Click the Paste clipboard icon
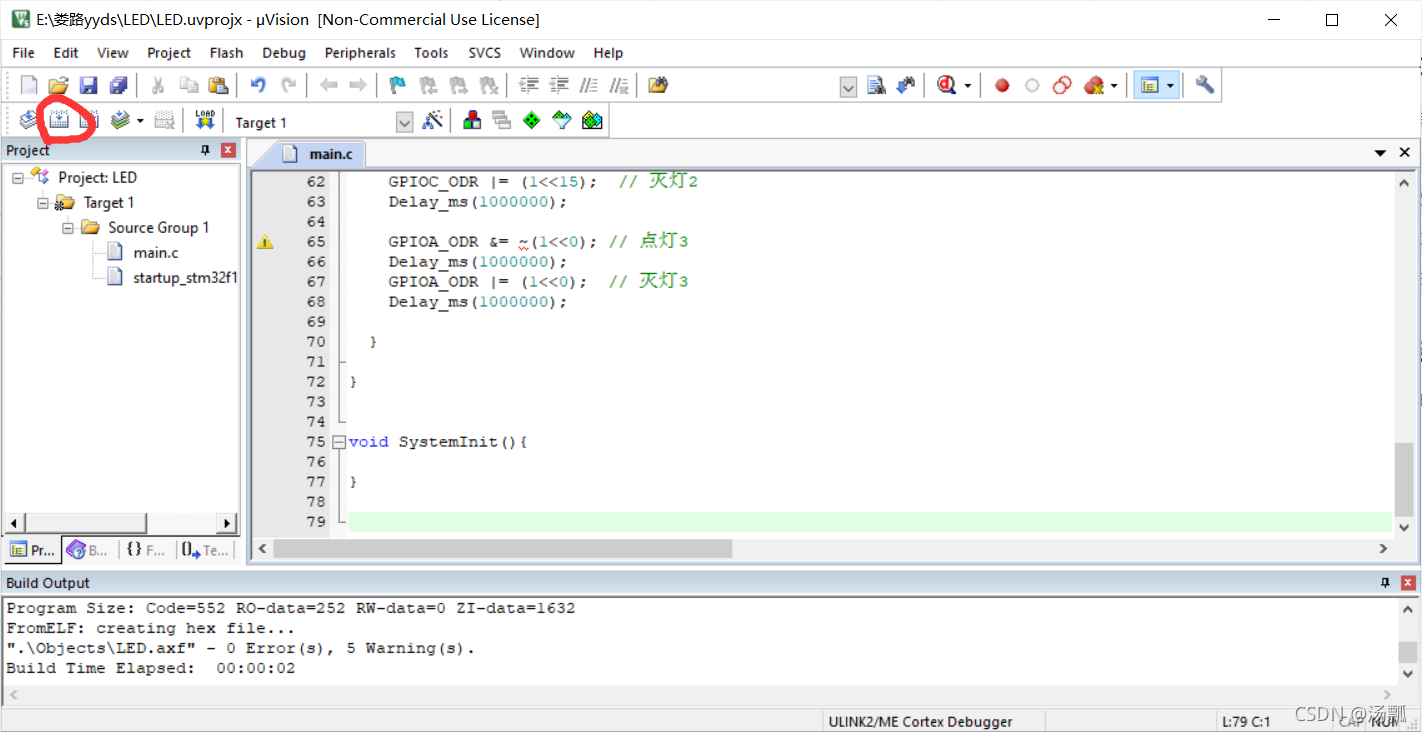 pos(218,86)
